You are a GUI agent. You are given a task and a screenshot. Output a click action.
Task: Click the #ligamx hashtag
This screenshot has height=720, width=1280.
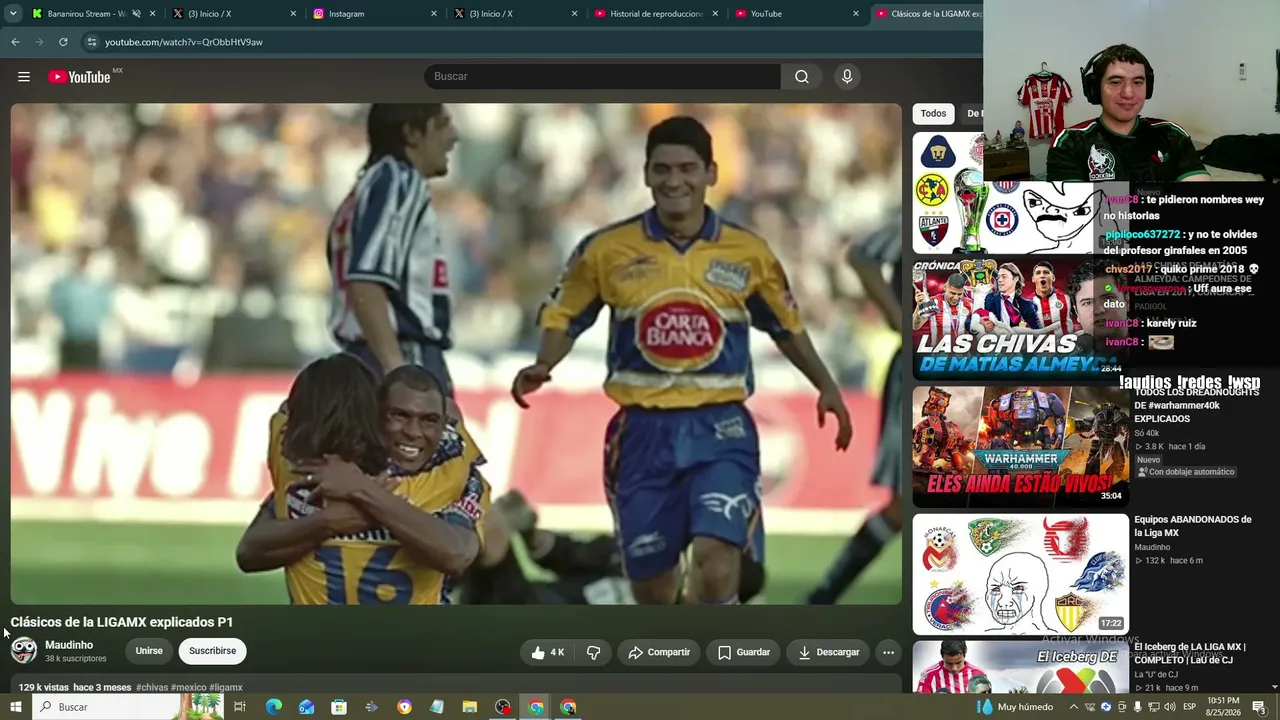(226, 688)
